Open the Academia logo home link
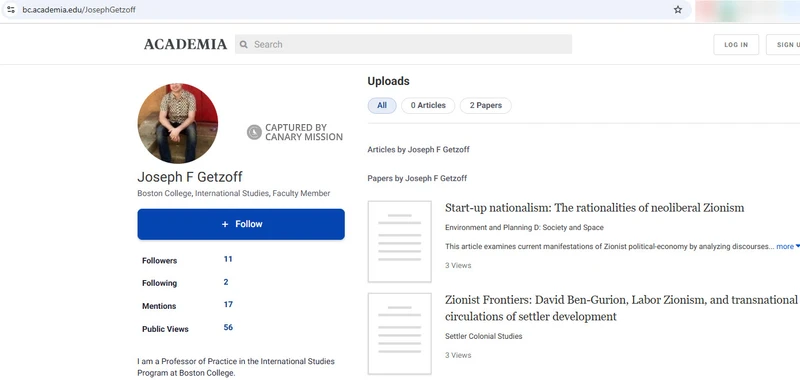 185,44
